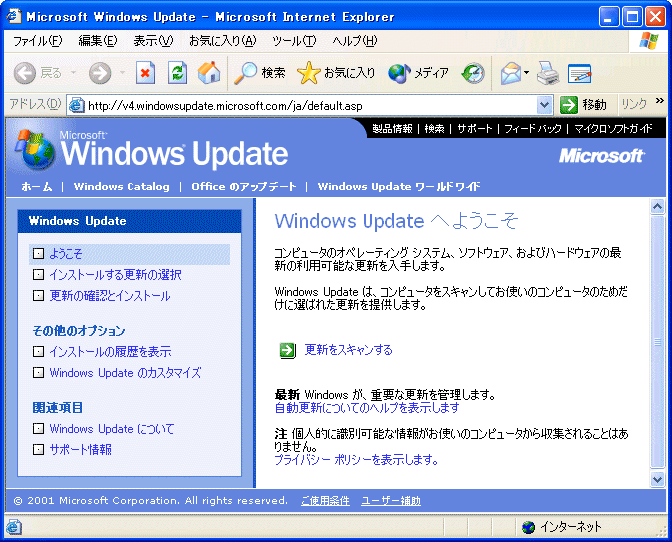
Task: Open the メディア media toolbar button
Action: pos(418,73)
